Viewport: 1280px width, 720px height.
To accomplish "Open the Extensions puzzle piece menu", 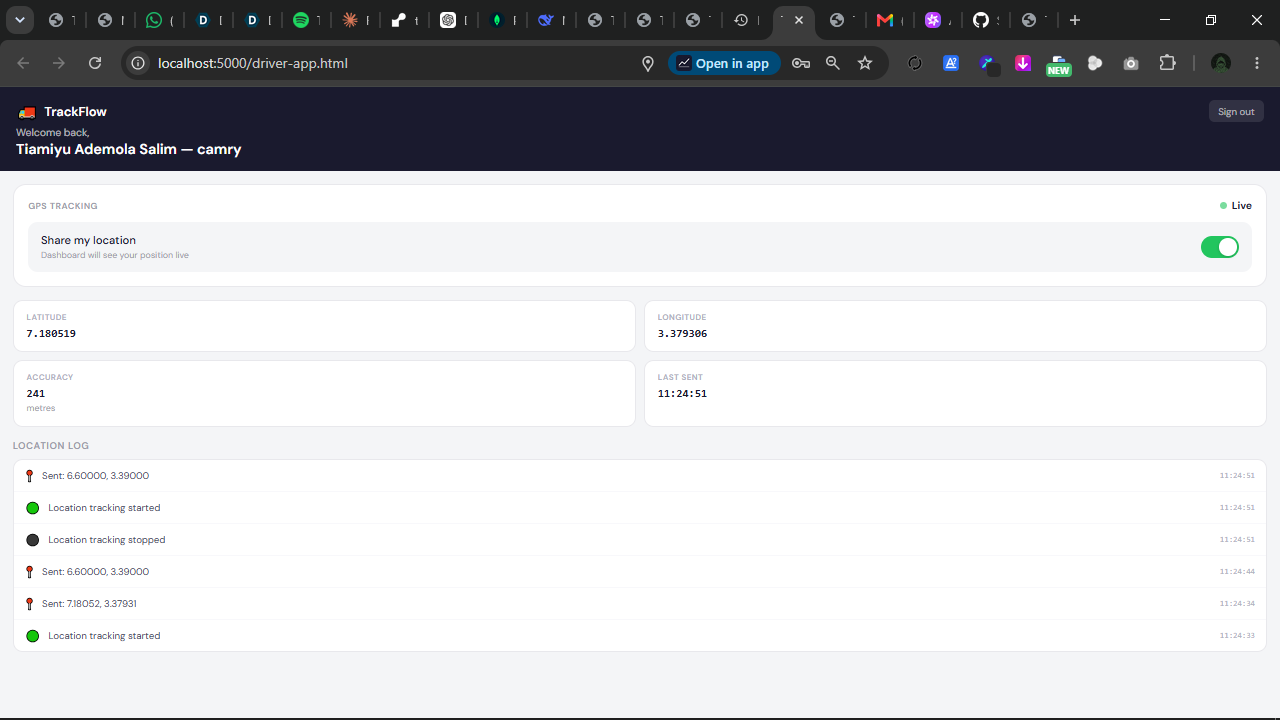I will [x=1167, y=63].
